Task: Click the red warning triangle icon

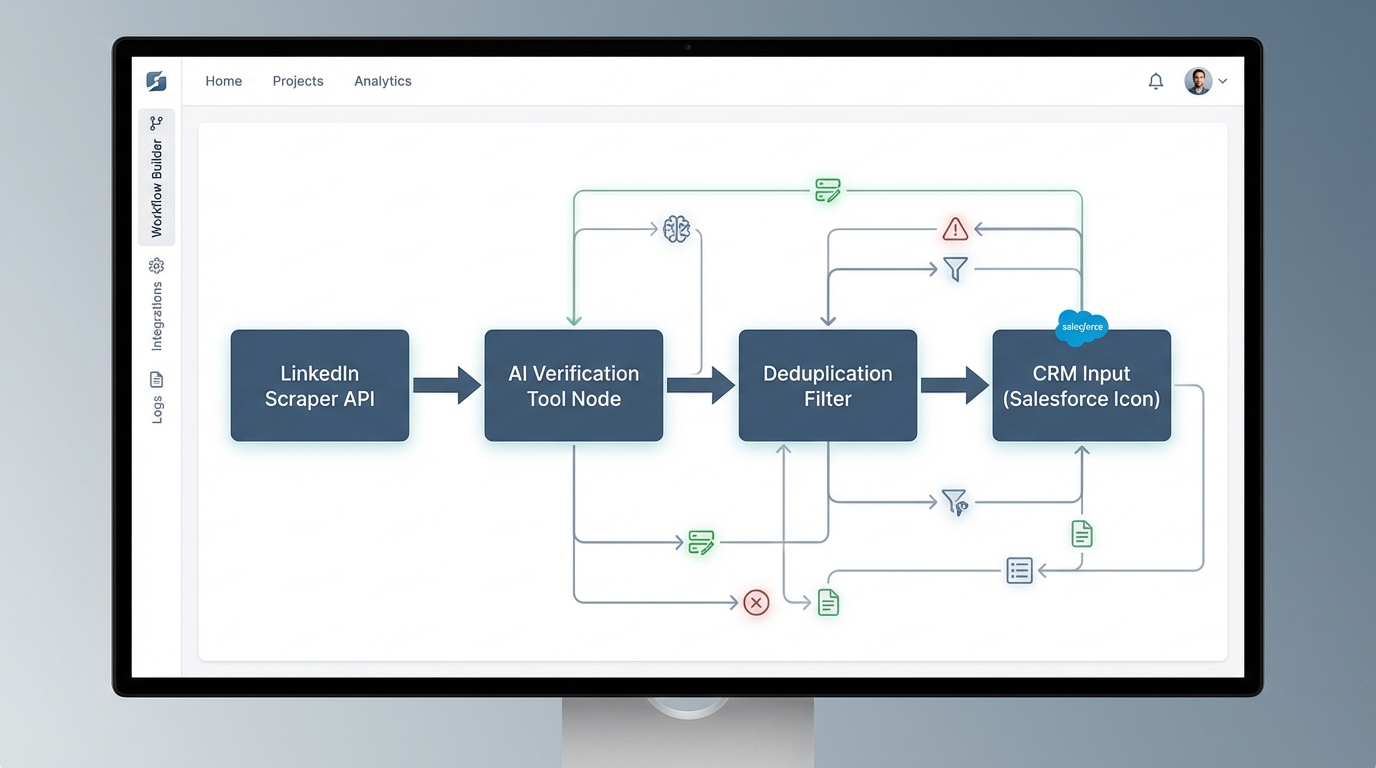Action: [x=955, y=229]
